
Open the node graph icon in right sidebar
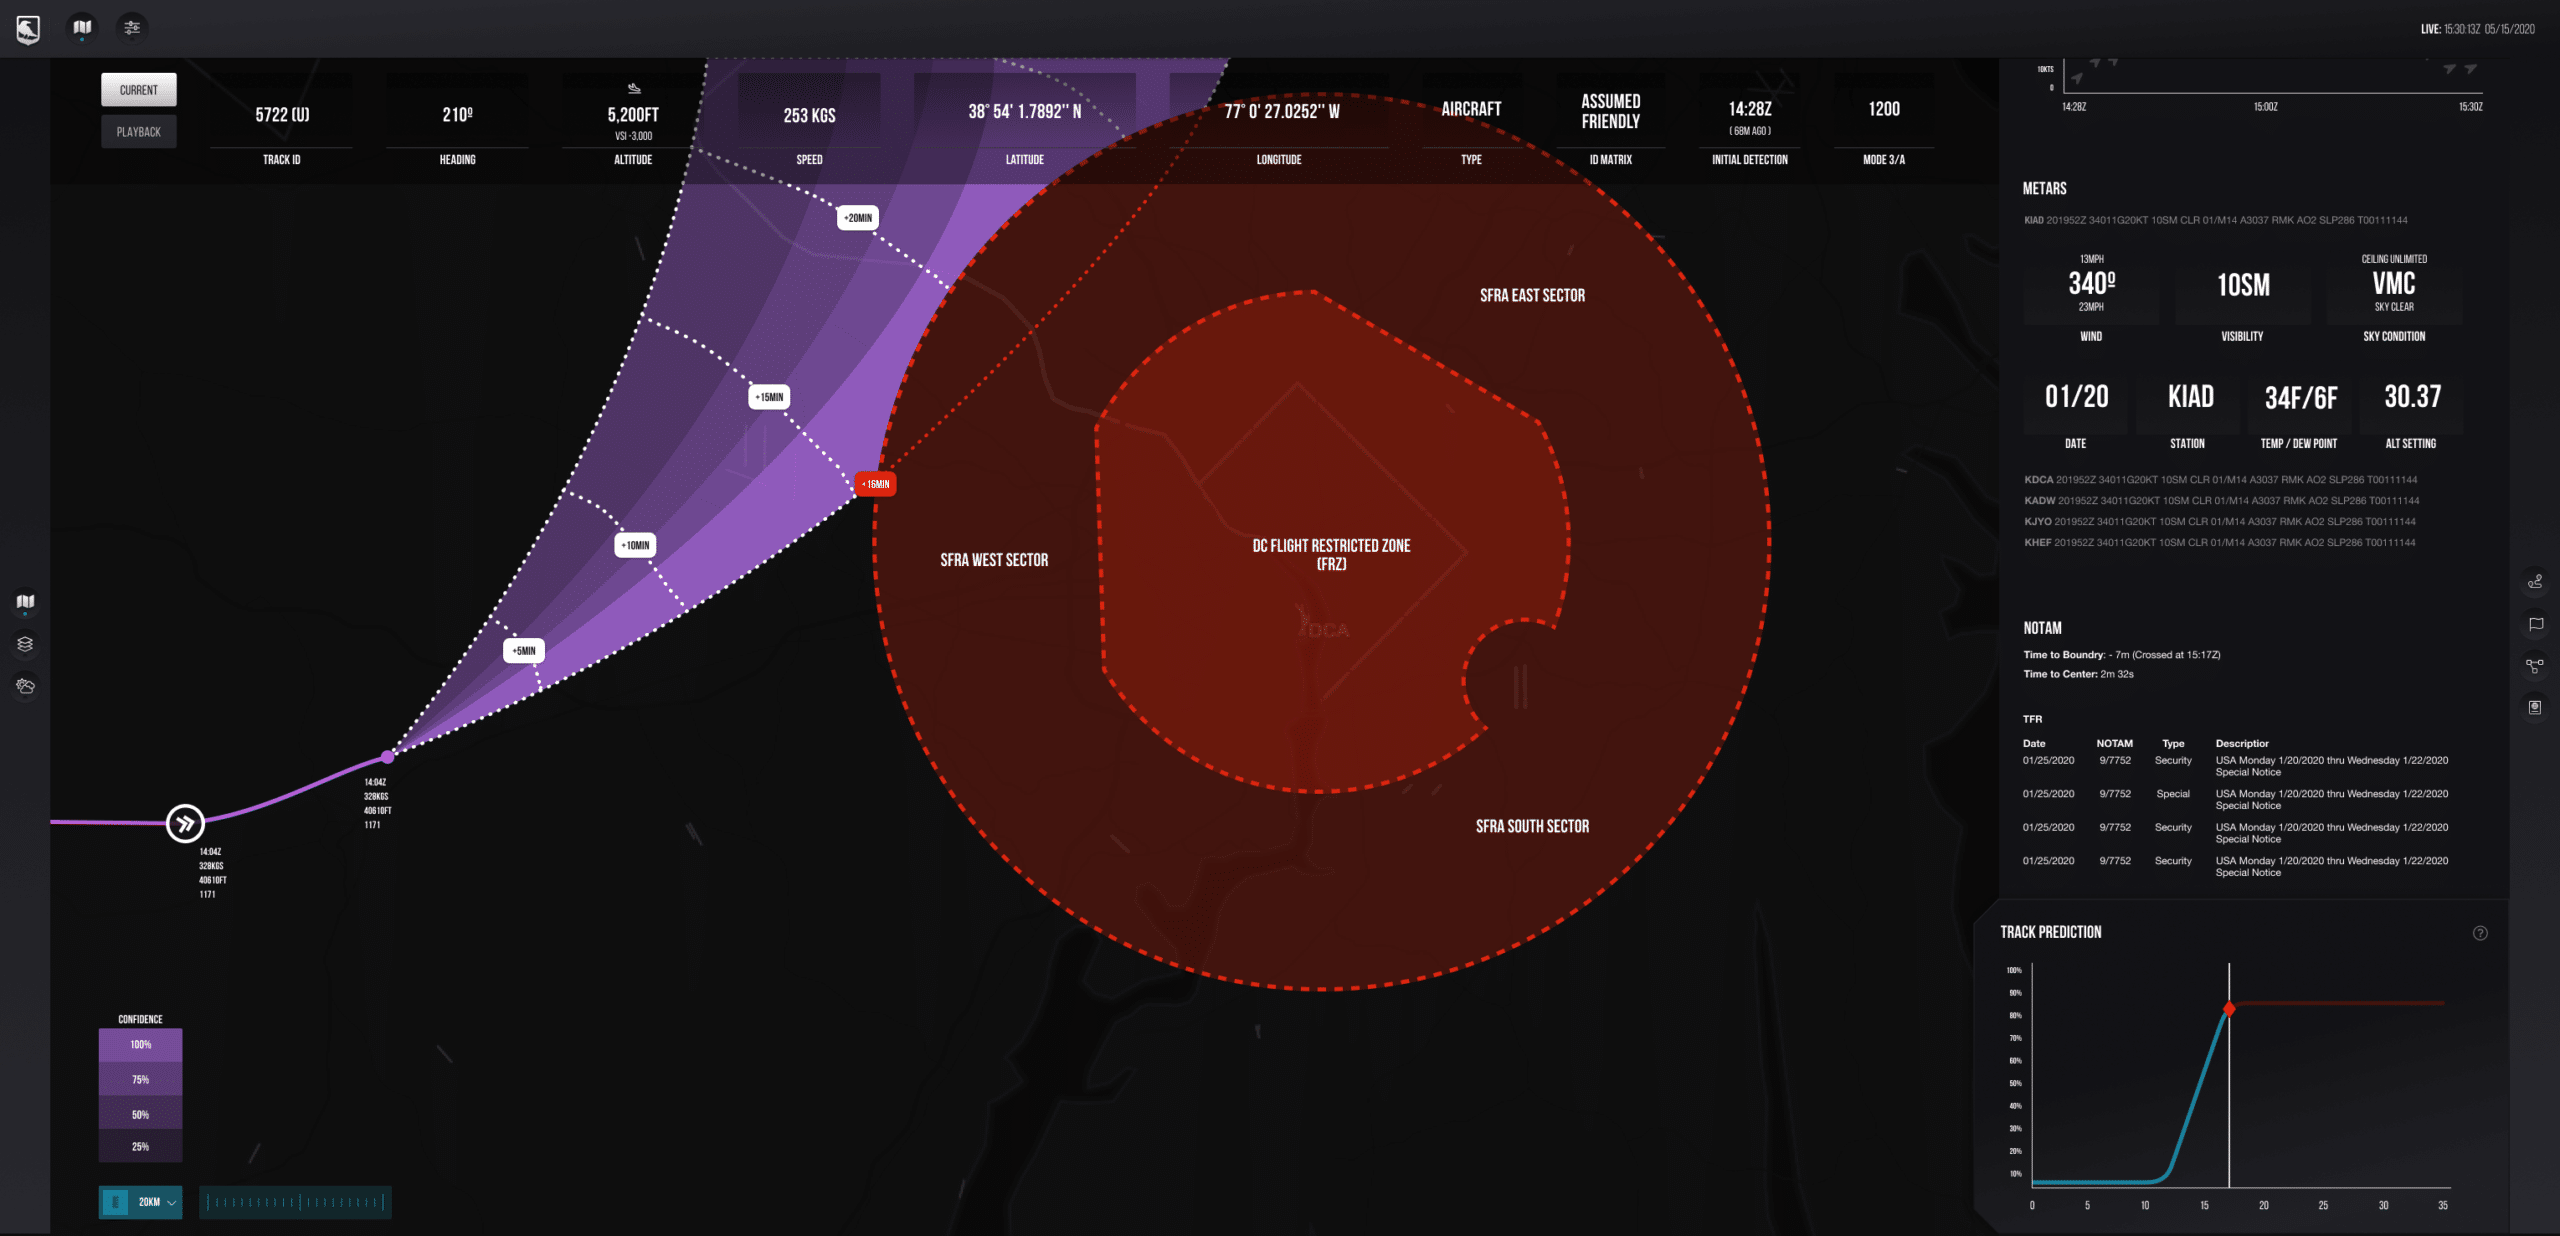point(2535,666)
